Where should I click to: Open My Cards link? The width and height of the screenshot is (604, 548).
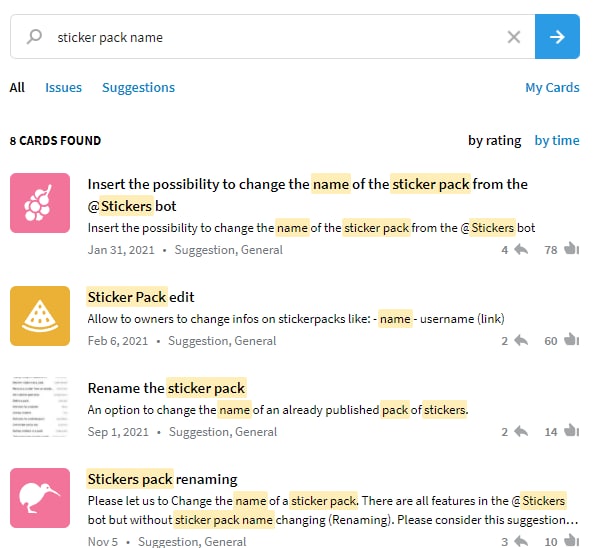(x=552, y=88)
